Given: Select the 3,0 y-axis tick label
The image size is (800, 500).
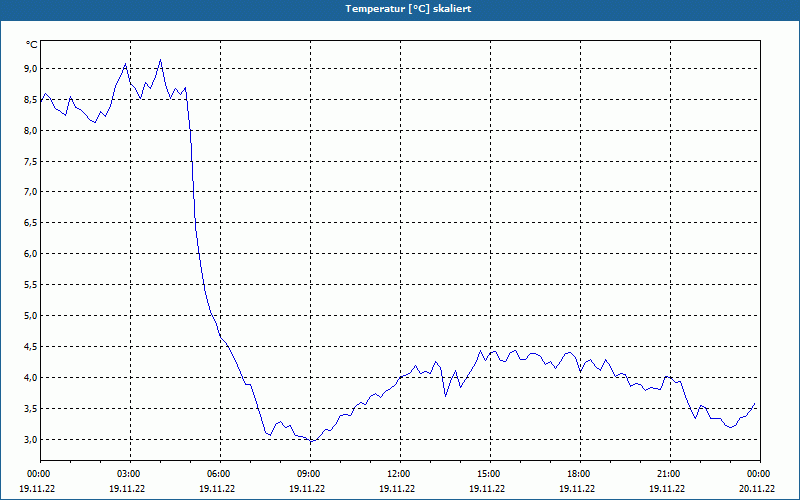Looking at the screenshot, I should pos(31,440).
